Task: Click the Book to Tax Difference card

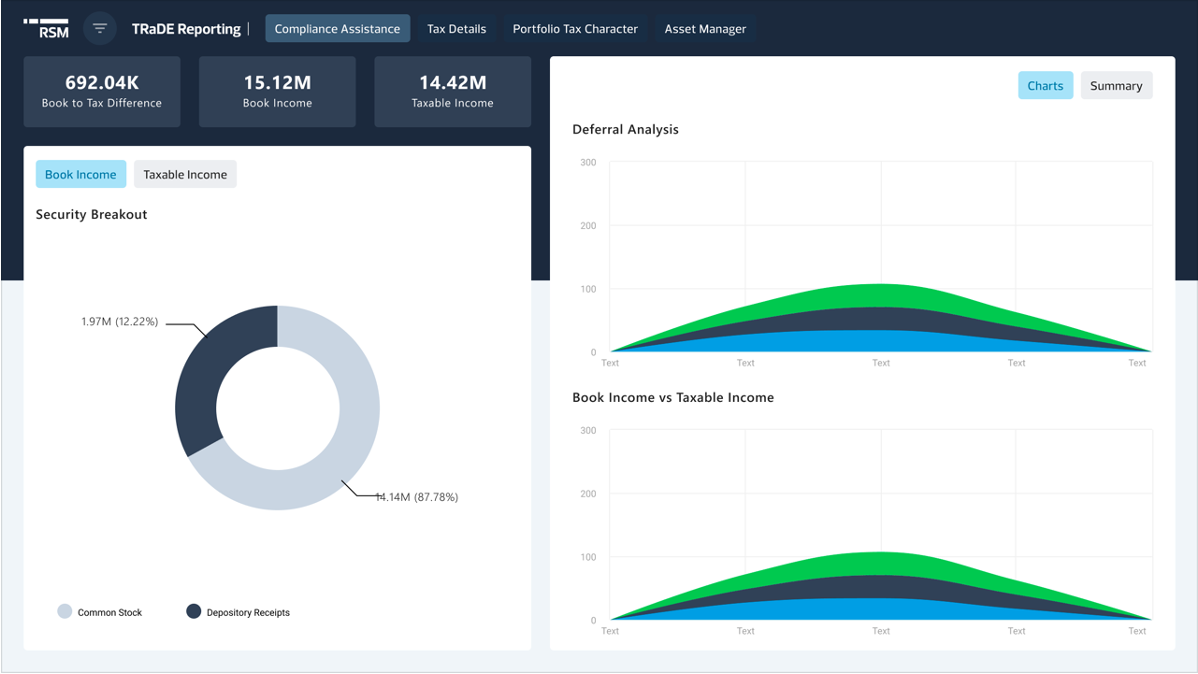Action: (x=102, y=91)
